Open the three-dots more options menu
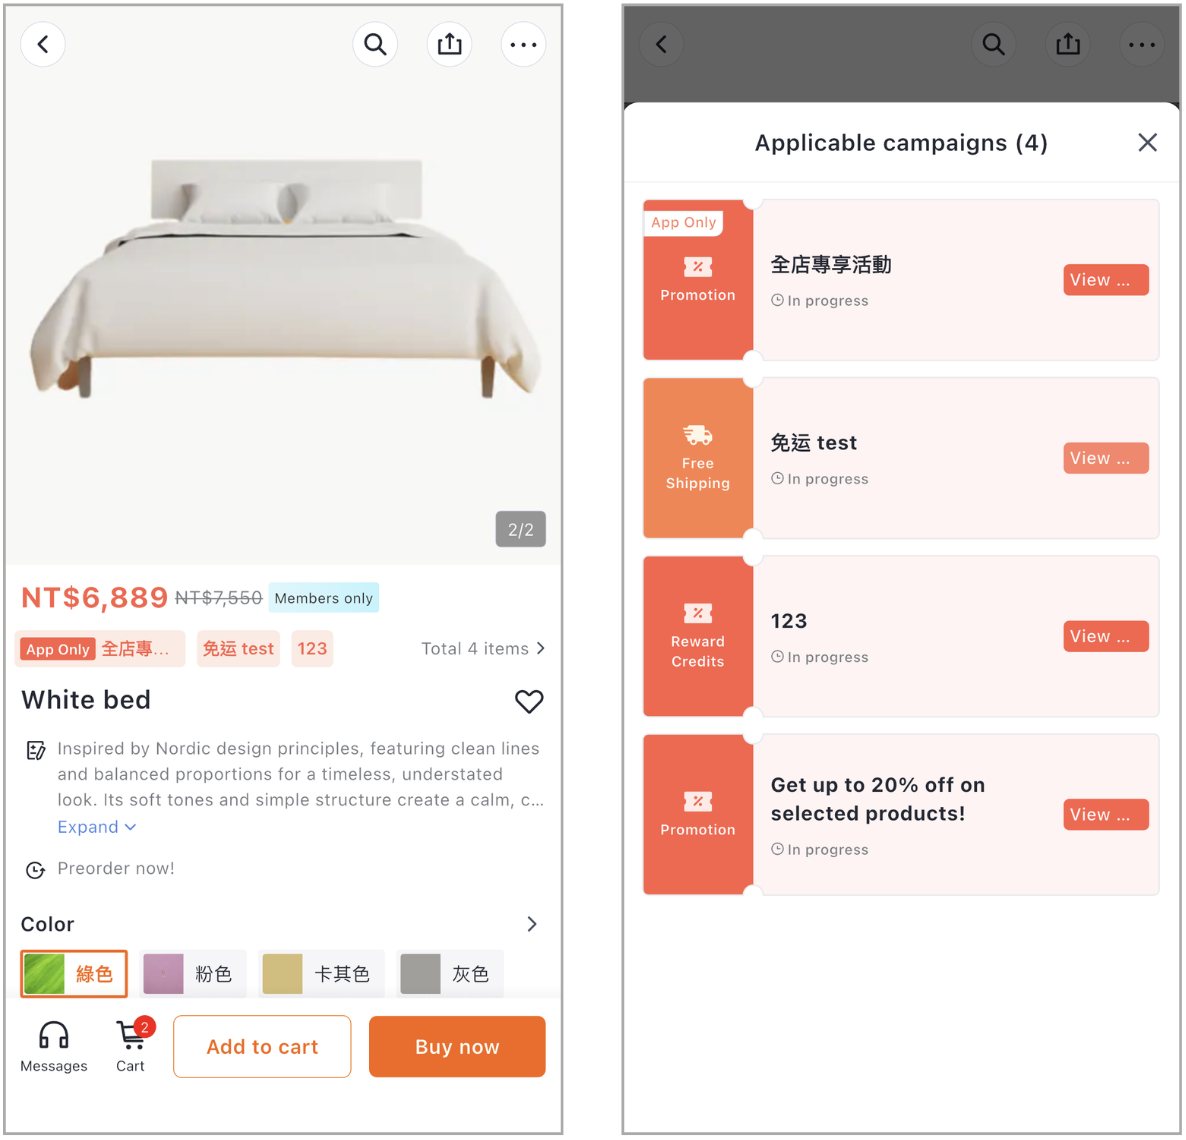 coord(523,45)
